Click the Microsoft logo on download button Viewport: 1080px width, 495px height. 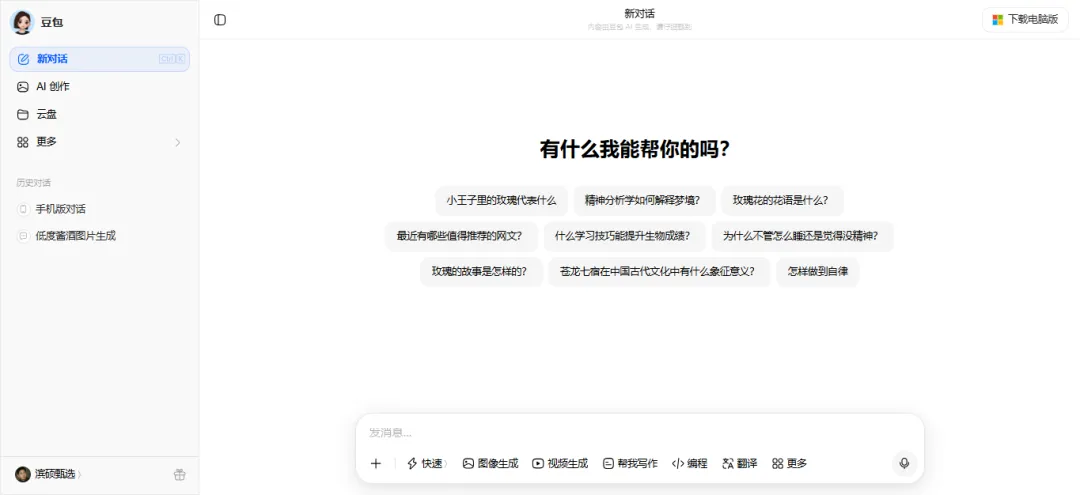pos(997,20)
